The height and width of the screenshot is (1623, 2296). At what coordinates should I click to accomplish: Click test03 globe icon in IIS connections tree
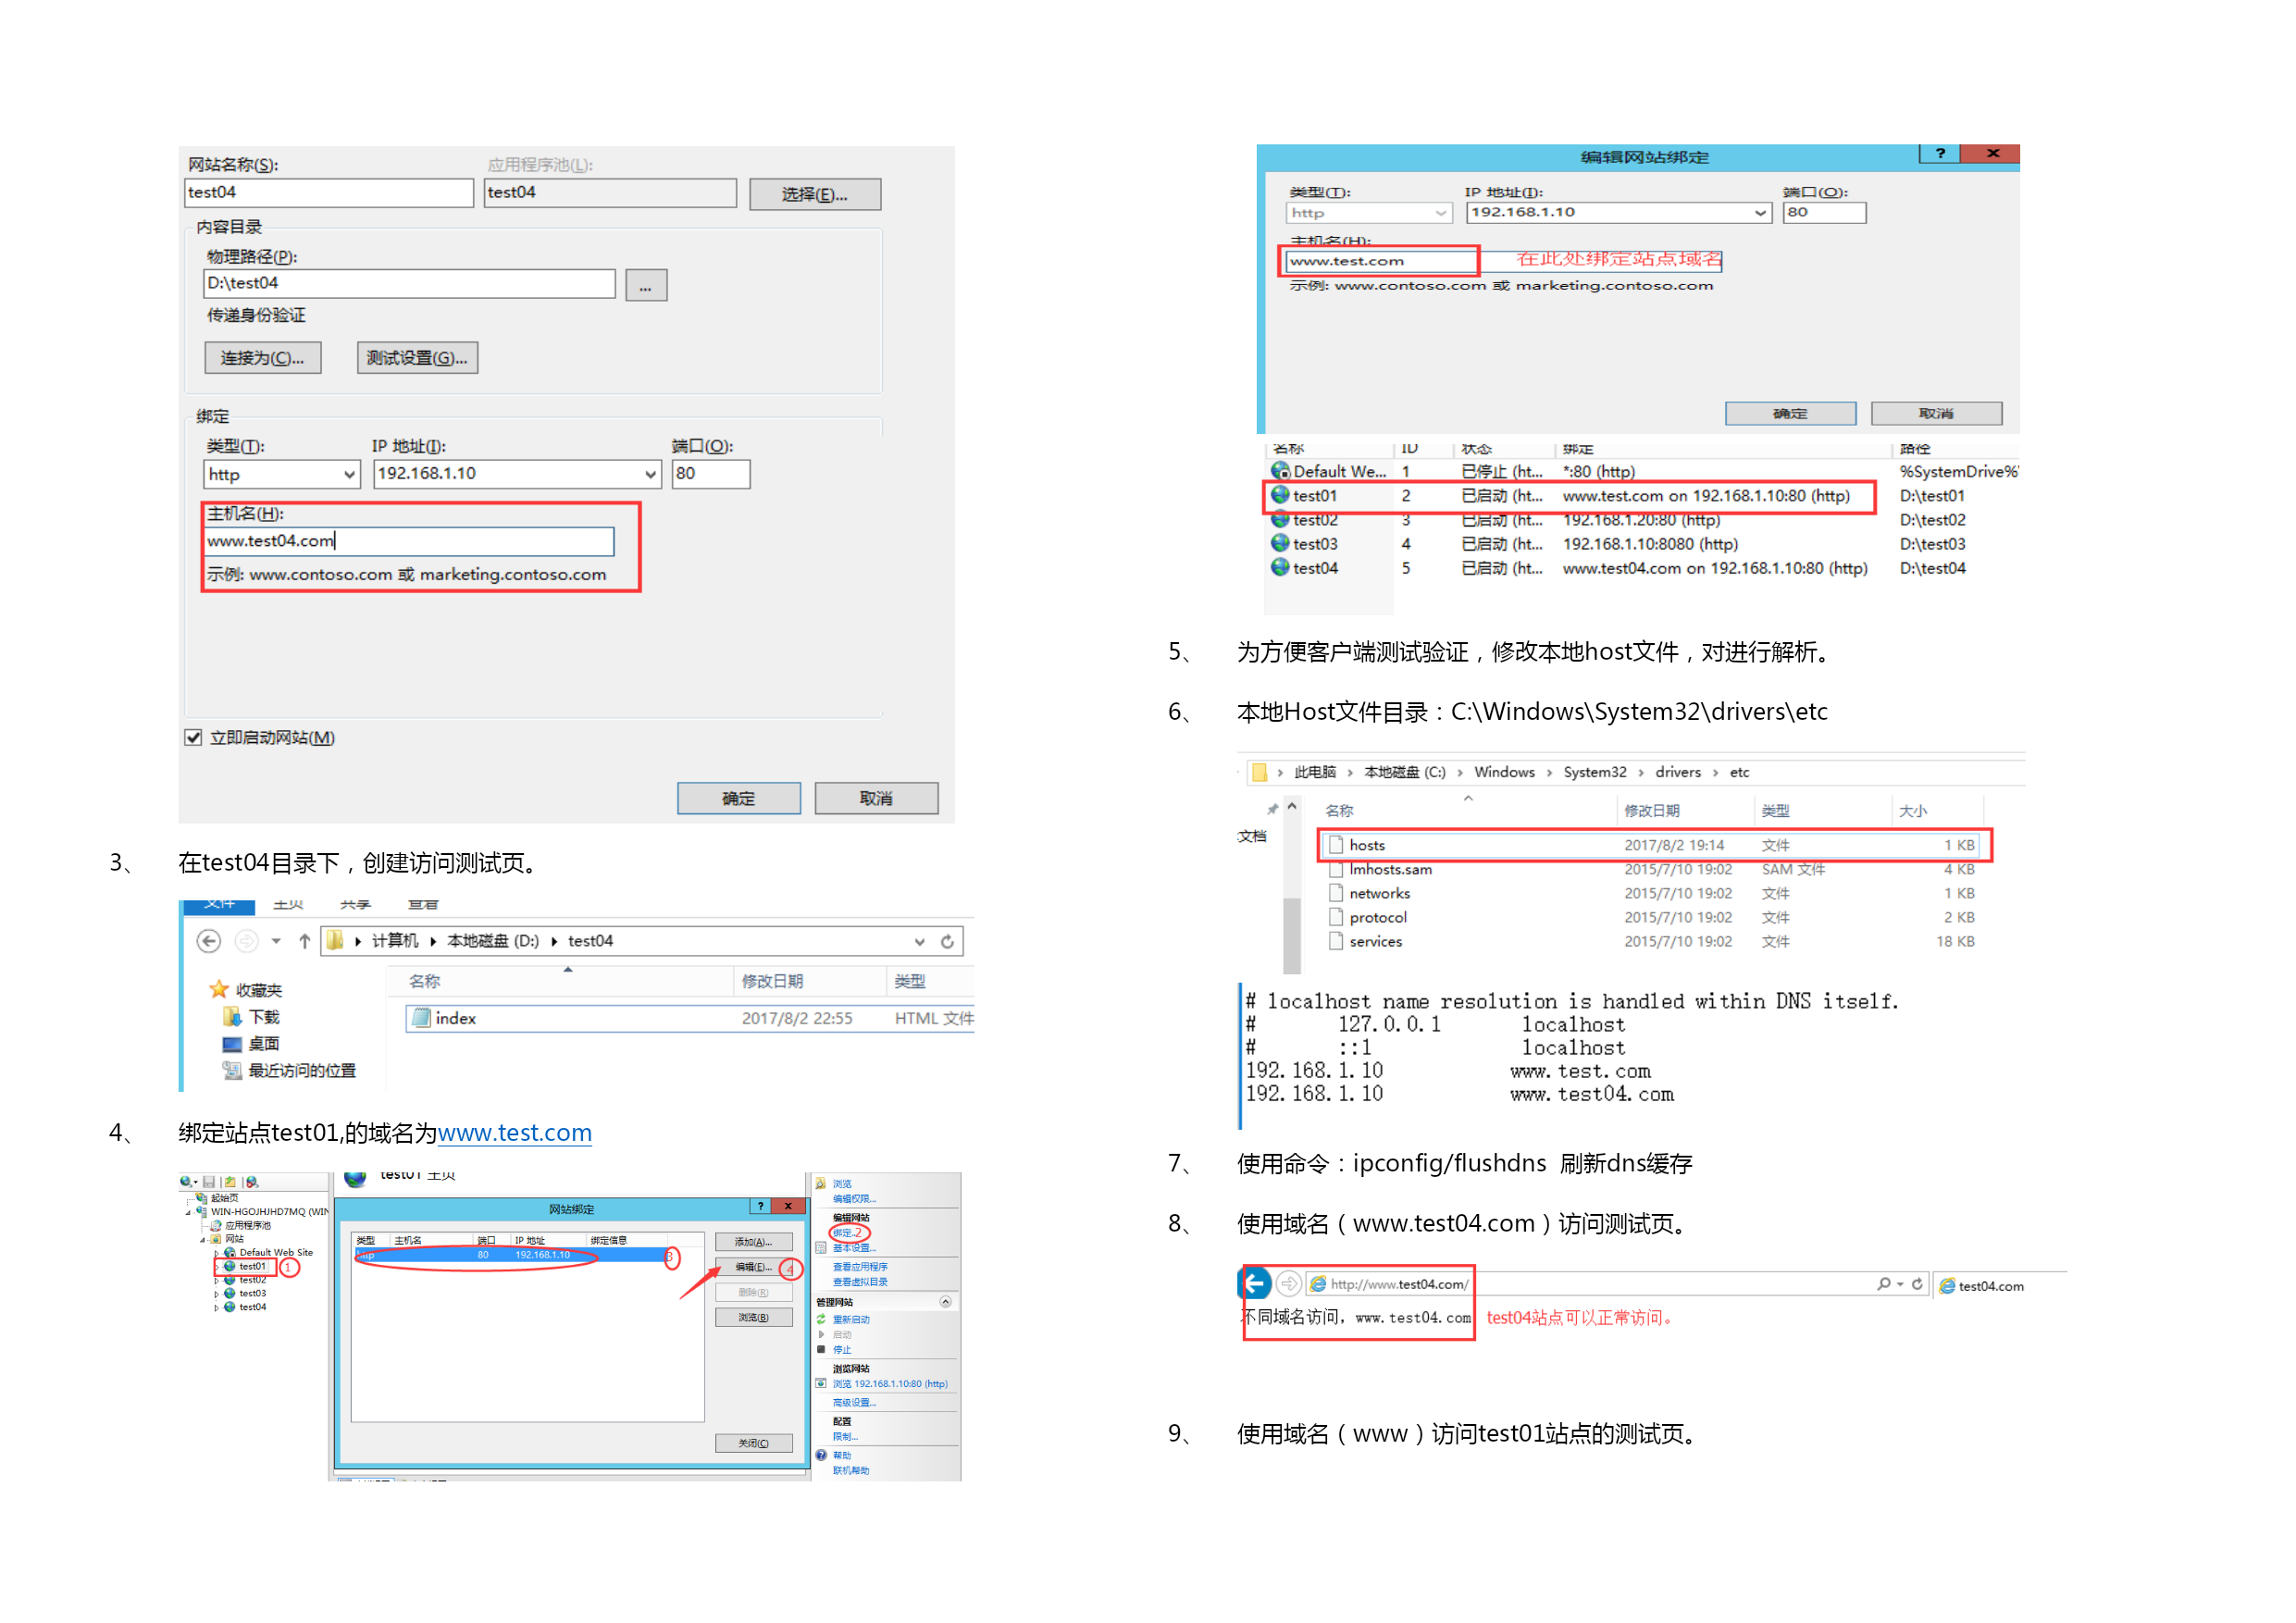(230, 1293)
